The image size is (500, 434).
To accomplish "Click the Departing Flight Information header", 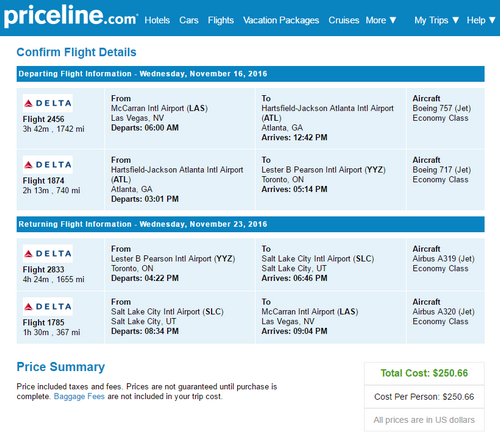I will tap(251, 74).
